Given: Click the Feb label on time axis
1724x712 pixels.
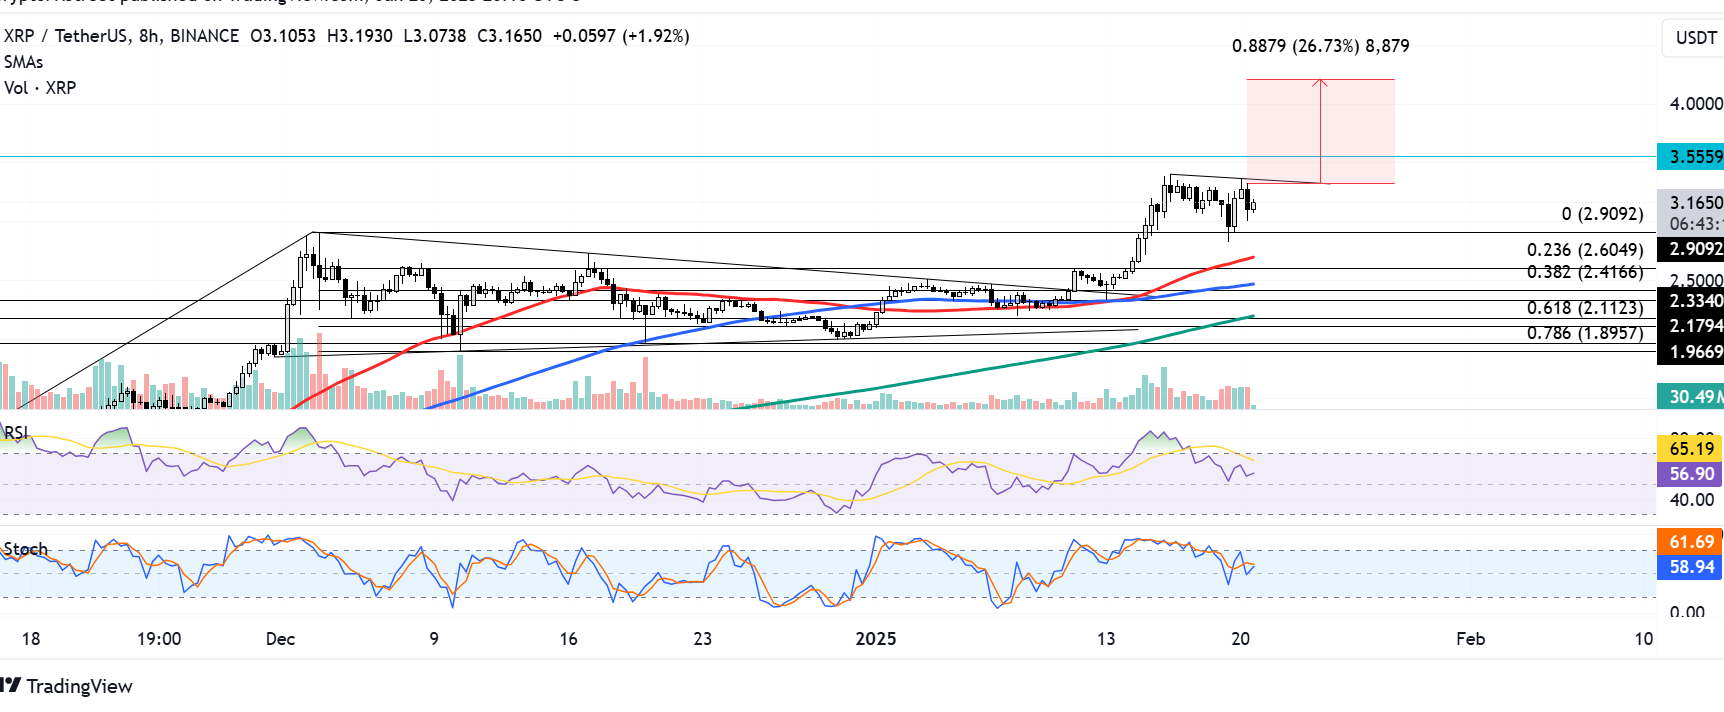Looking at the screenshot, I should (1471, 639).
